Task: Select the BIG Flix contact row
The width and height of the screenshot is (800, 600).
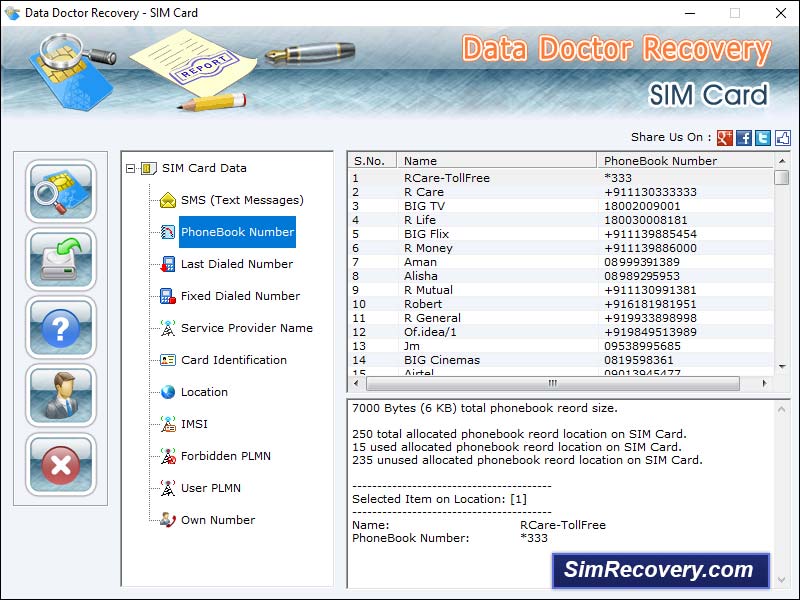Action: (x=561, y=234)
